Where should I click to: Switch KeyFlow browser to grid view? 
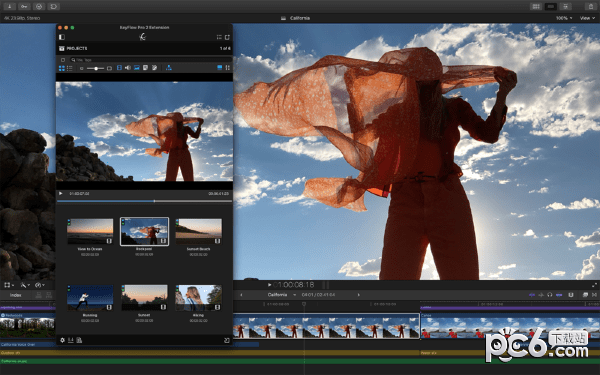pos(62,68)
